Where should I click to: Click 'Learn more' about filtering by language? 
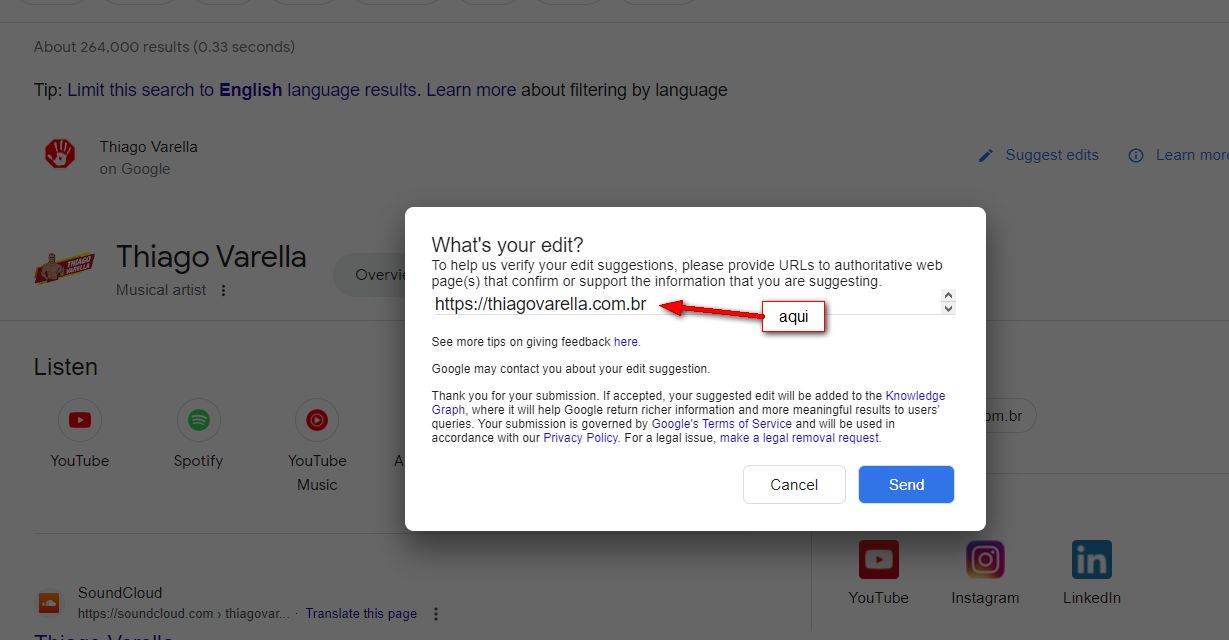pyautogui.click(x=471, y=90)
